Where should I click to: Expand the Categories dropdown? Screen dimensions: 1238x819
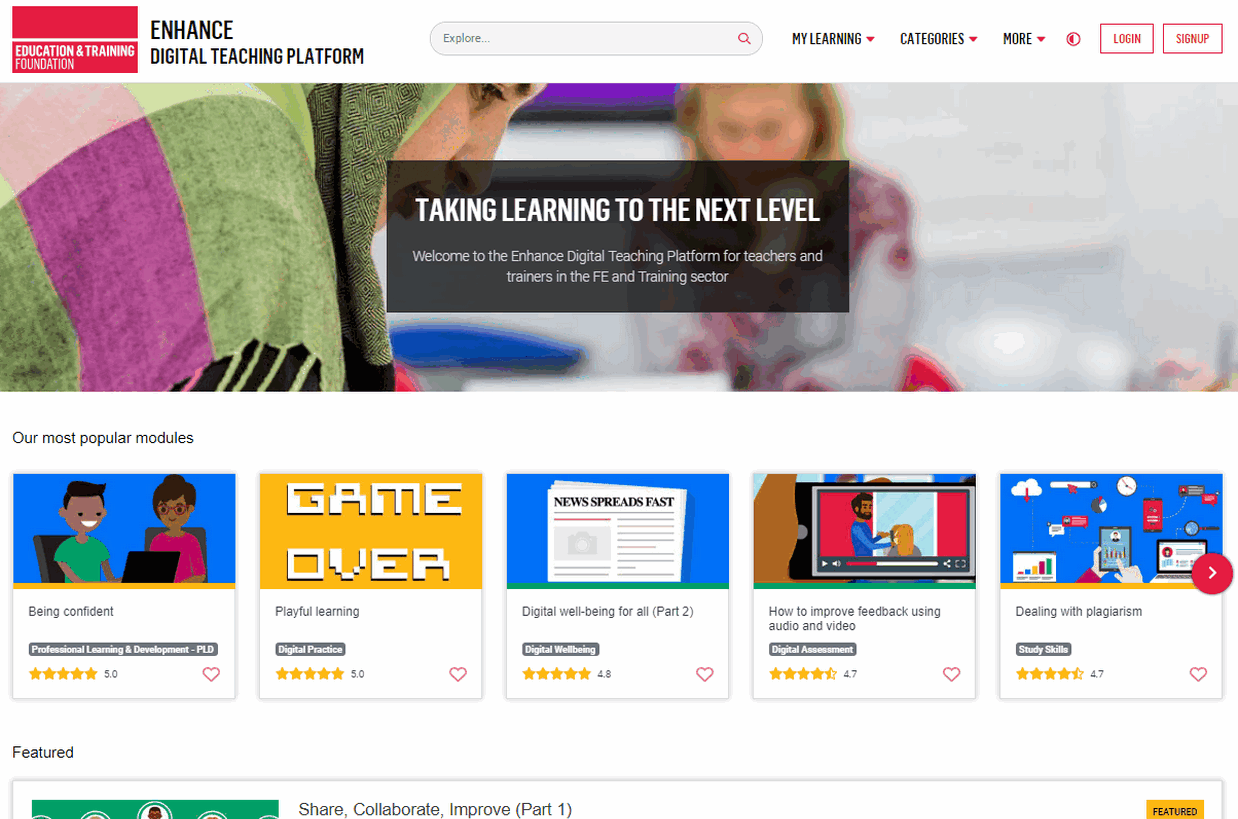[939, 39]
